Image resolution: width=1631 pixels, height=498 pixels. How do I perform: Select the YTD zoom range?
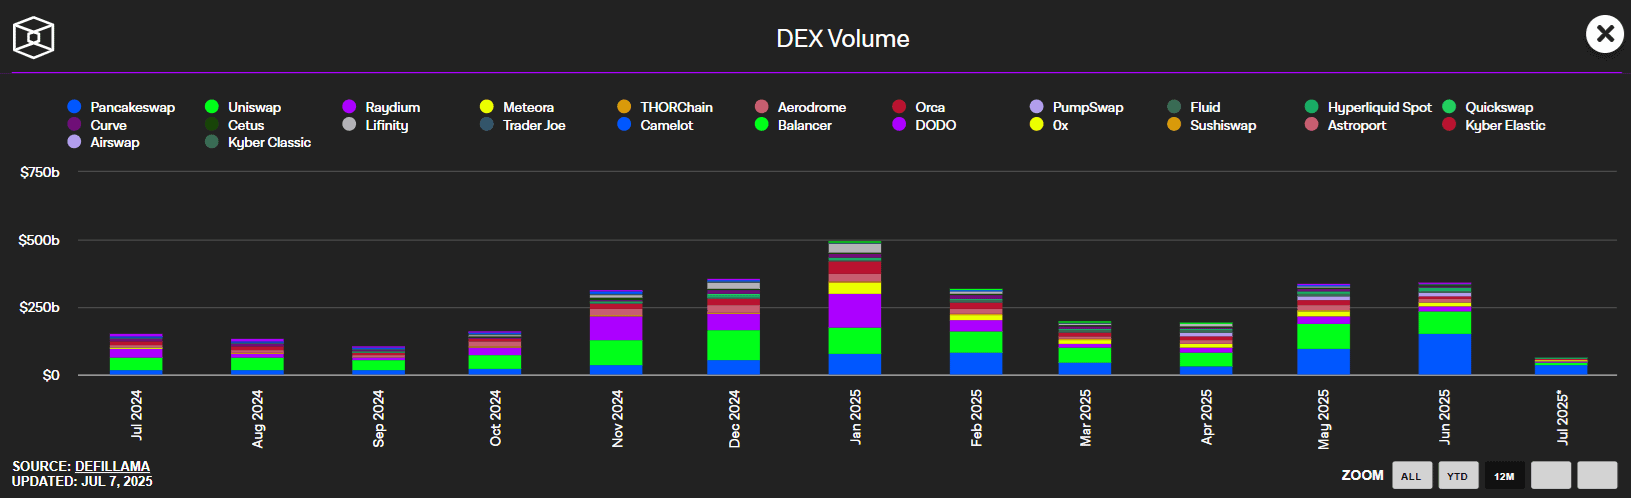(x=1457, y=476)
